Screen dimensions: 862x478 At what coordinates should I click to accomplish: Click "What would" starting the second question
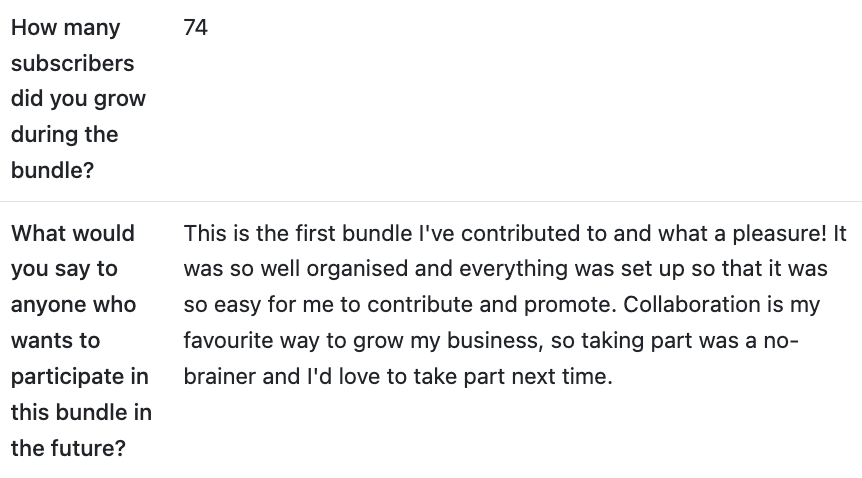[72, 234]
